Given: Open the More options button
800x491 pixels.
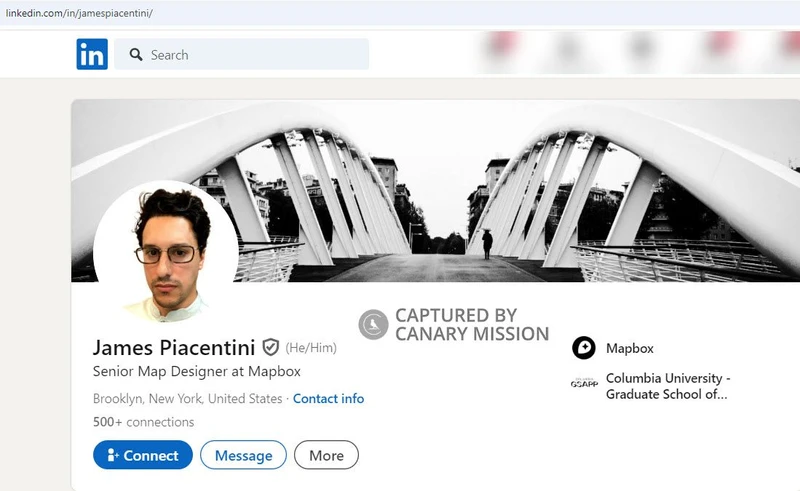Looking at the screenshot, I should click(x=326, y=455).
